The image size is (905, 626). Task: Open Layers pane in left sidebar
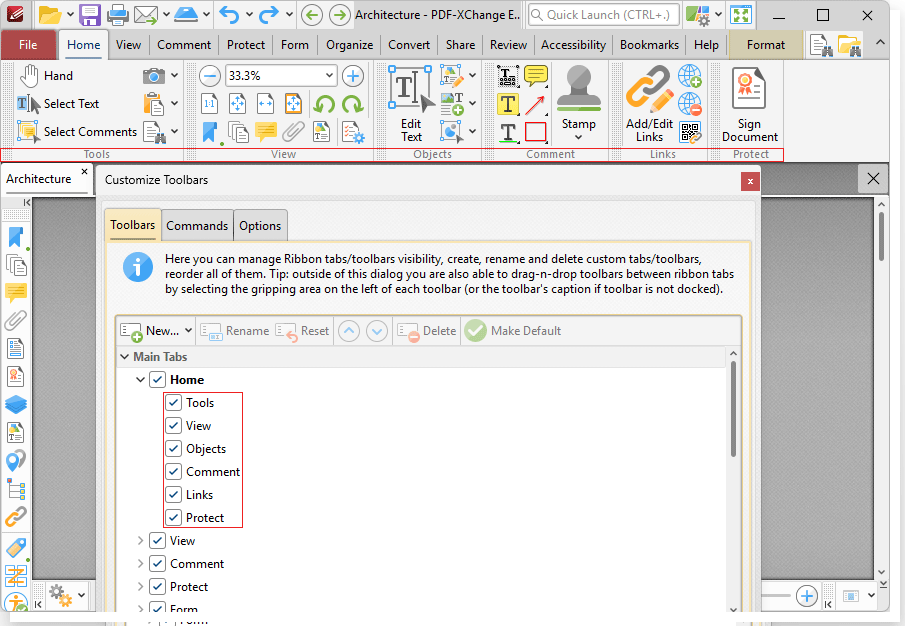(x=16, y=404)
